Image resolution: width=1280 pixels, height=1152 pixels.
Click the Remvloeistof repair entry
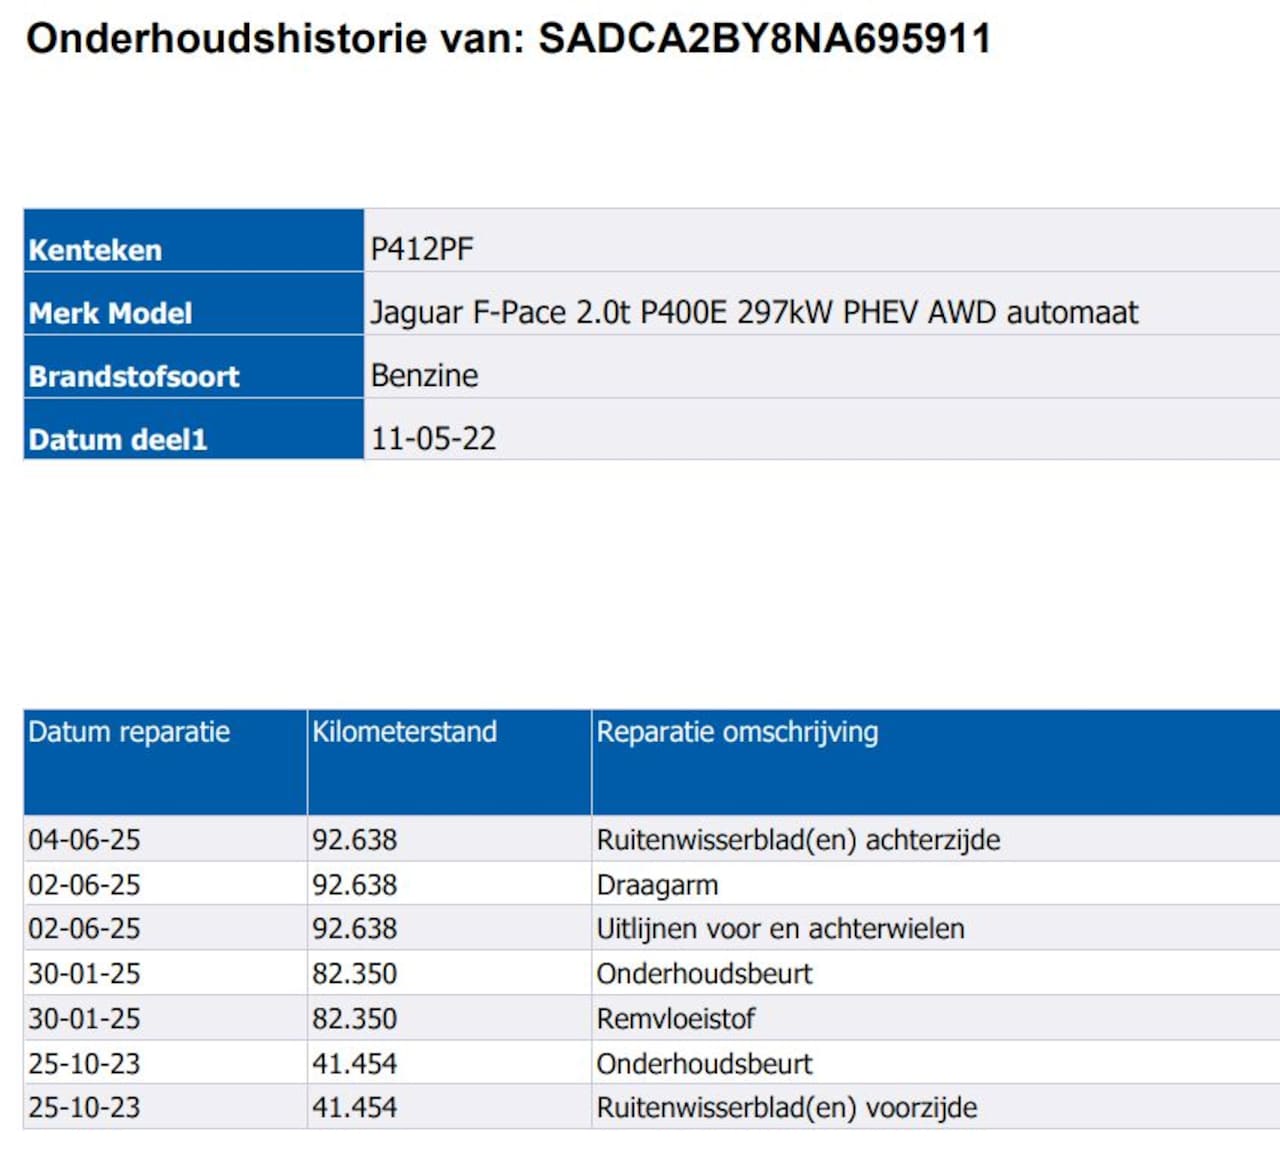tap(675, 1019)
